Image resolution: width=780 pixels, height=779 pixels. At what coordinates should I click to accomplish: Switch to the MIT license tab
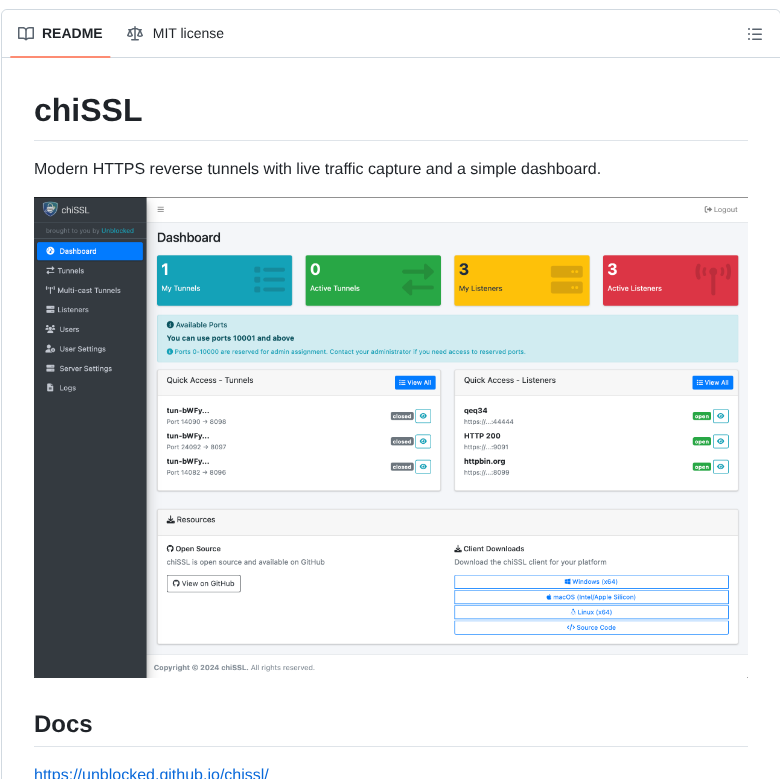[175, 33]
